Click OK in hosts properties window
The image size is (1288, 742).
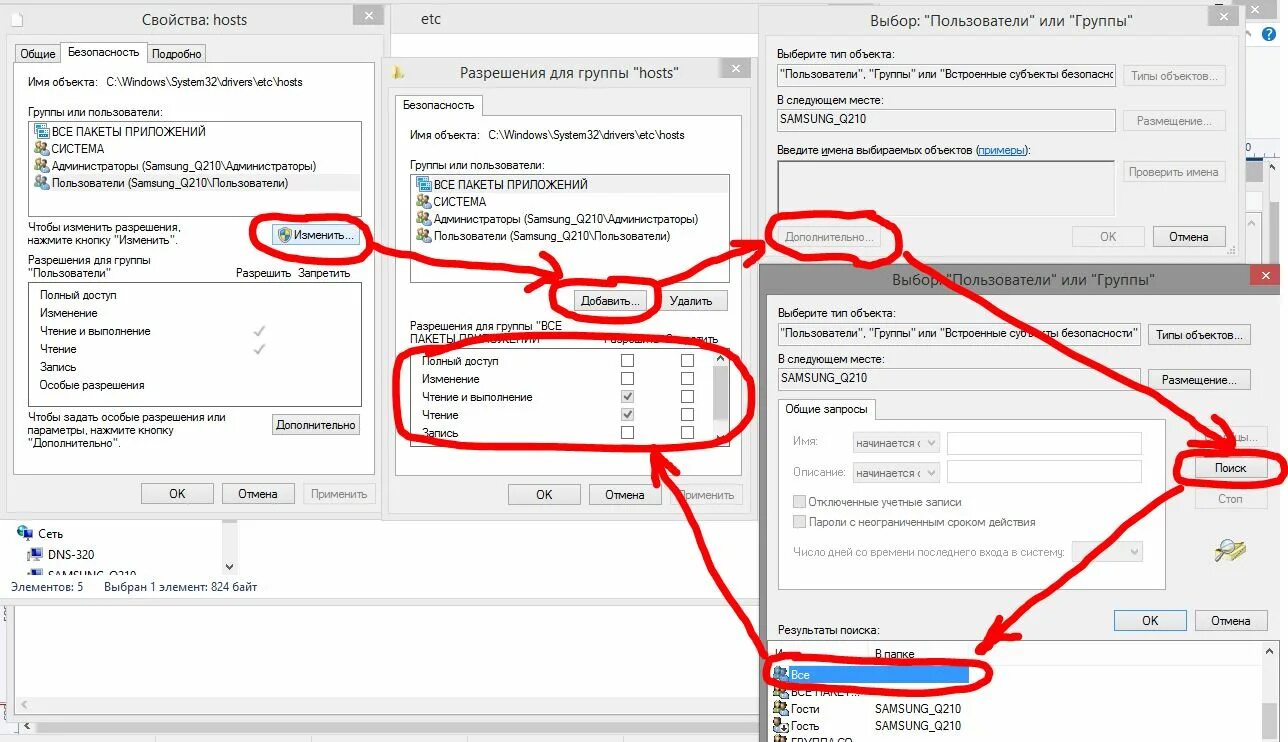click(177, 493)
